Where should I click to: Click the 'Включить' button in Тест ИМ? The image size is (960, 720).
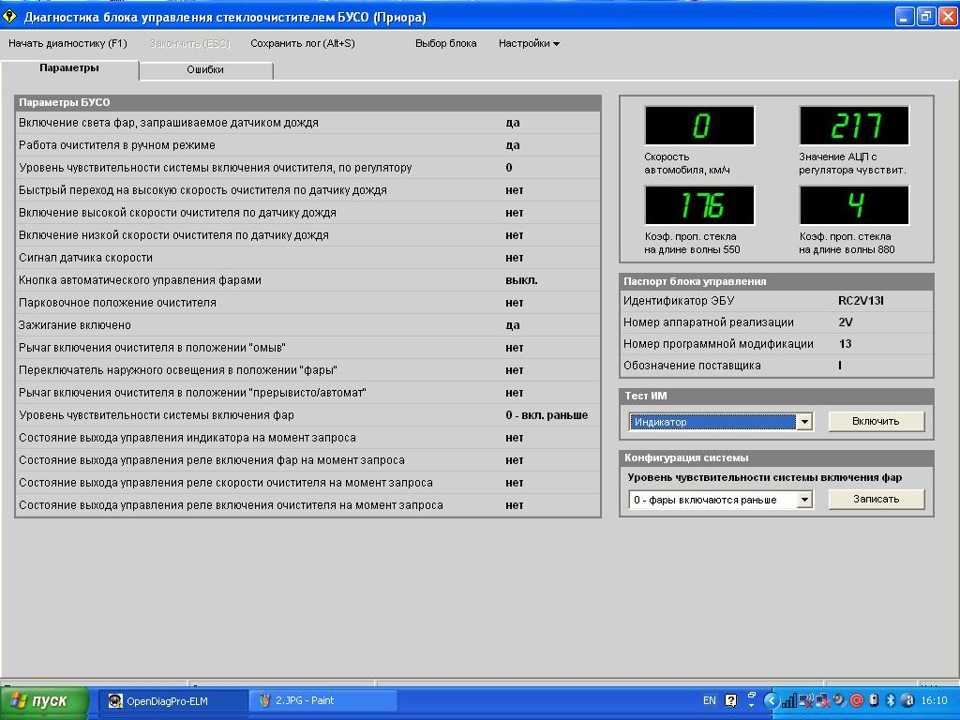tap(876, 421)
